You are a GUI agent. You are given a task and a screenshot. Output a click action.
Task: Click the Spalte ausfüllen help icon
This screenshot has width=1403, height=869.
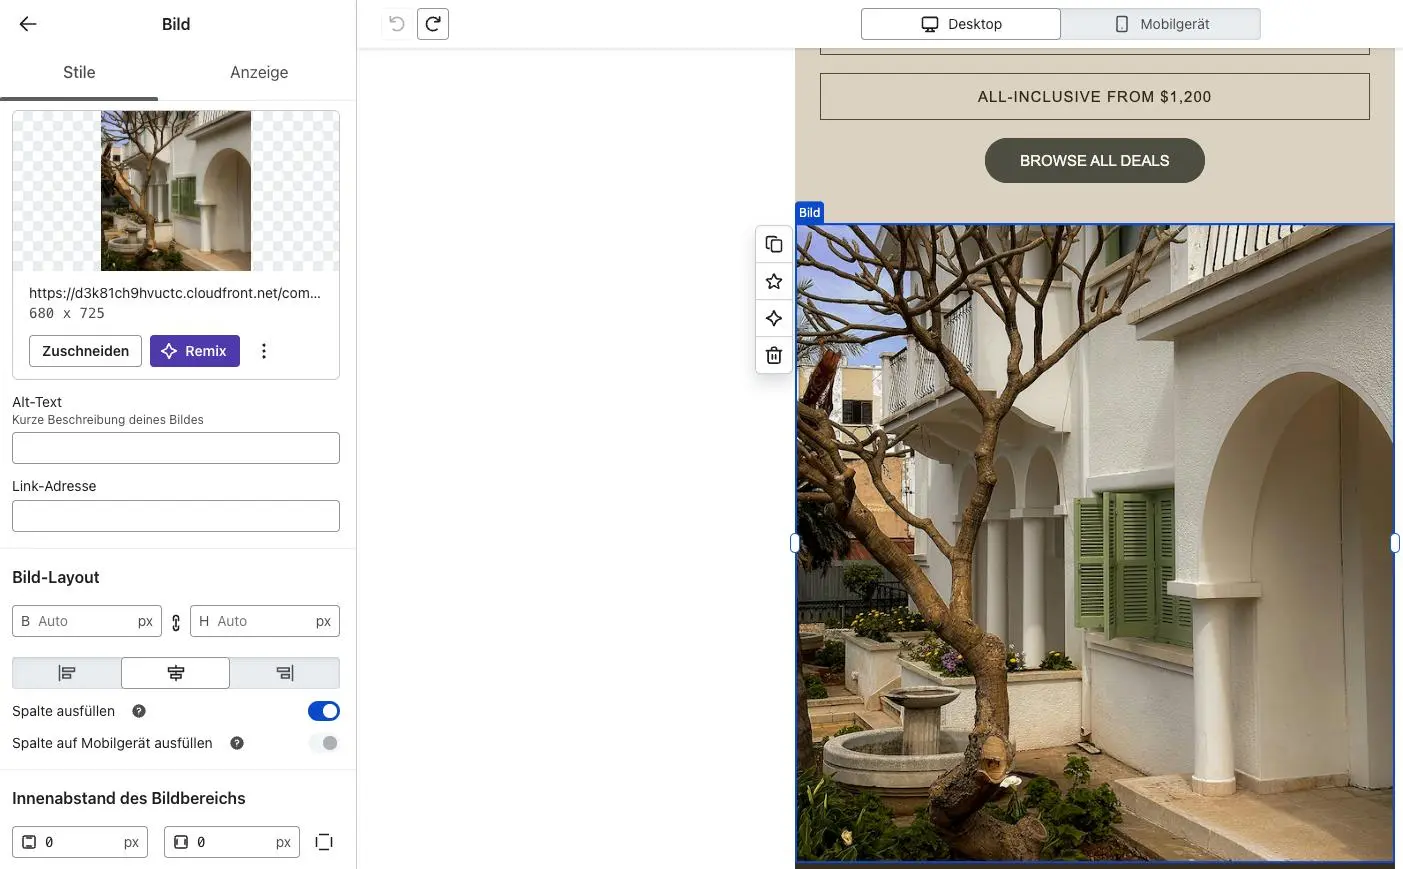click(139, 711)
